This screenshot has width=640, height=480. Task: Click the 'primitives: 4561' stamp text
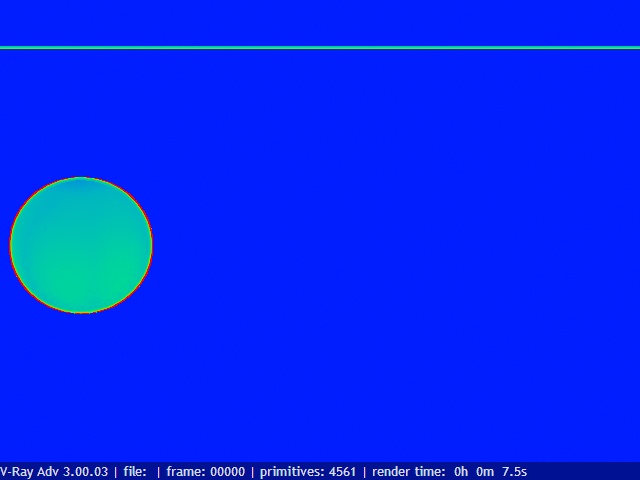click(308, 472)
